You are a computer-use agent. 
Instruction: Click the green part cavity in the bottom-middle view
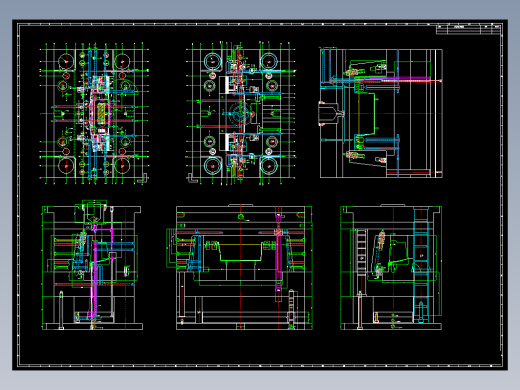(x=240, y=252)
